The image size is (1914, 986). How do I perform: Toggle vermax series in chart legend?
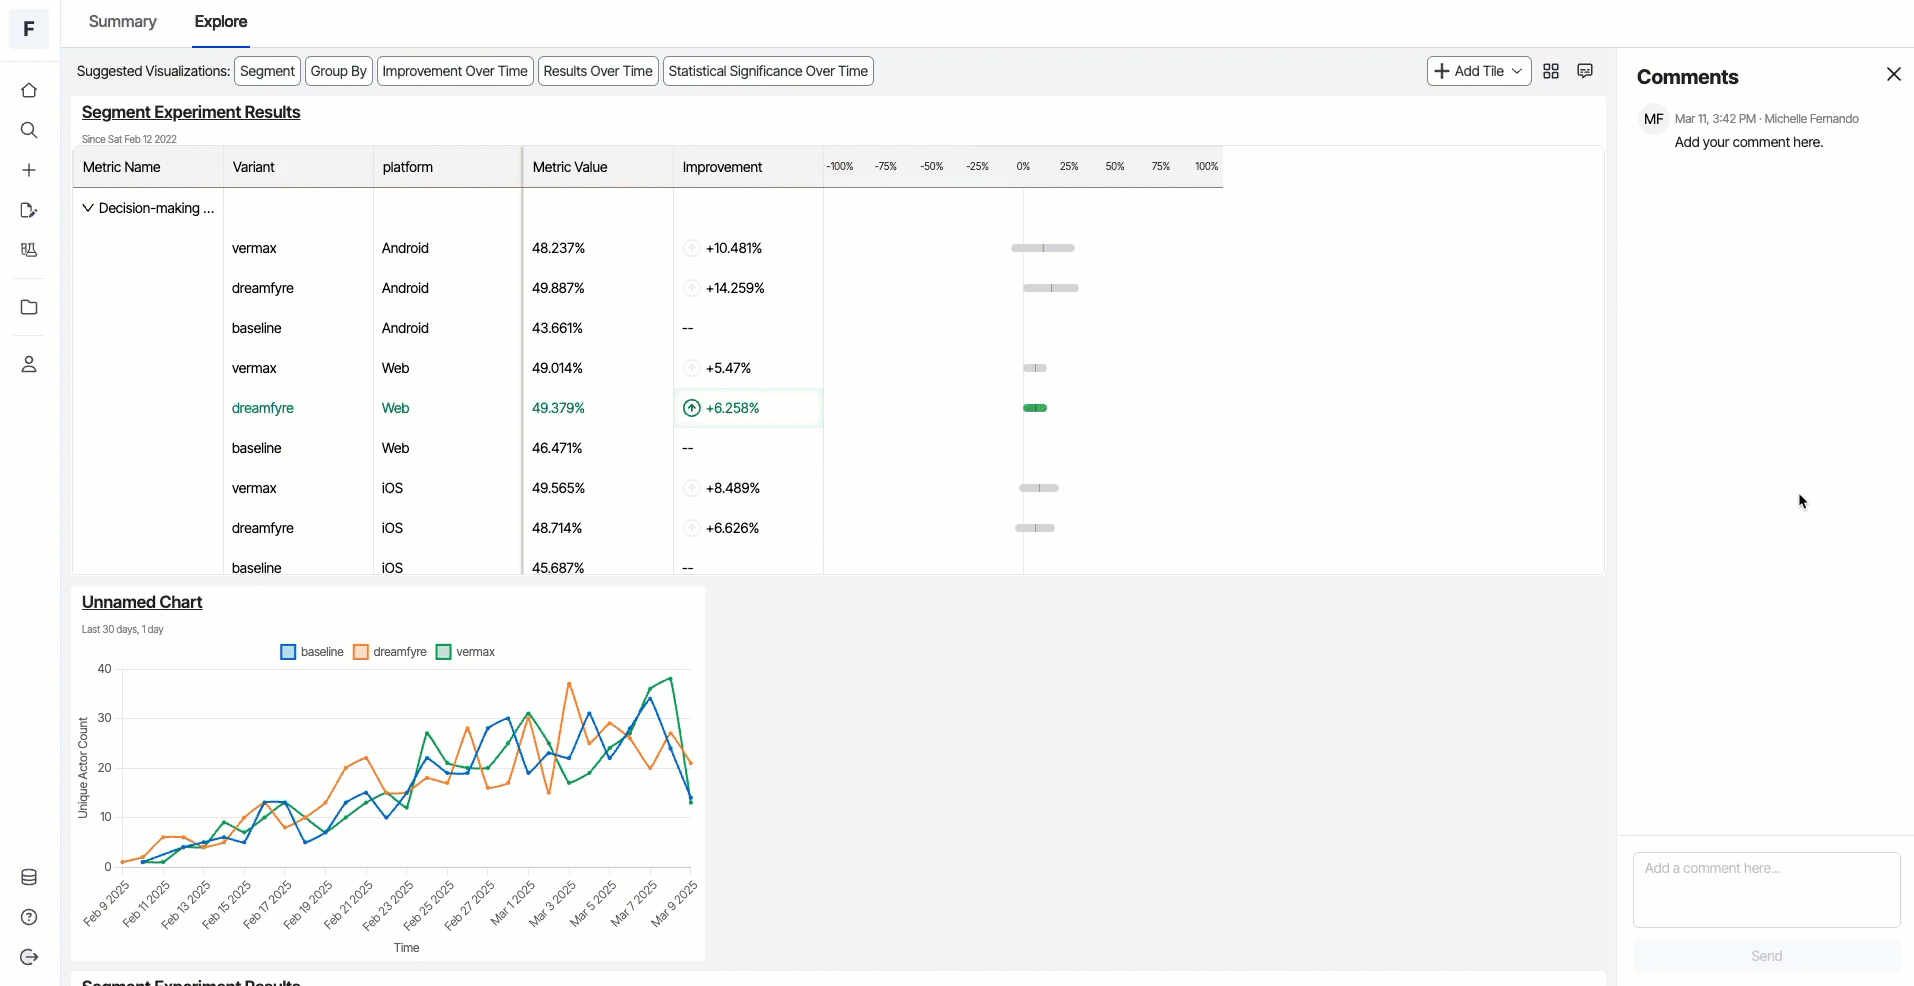click(x=466, y=652)
